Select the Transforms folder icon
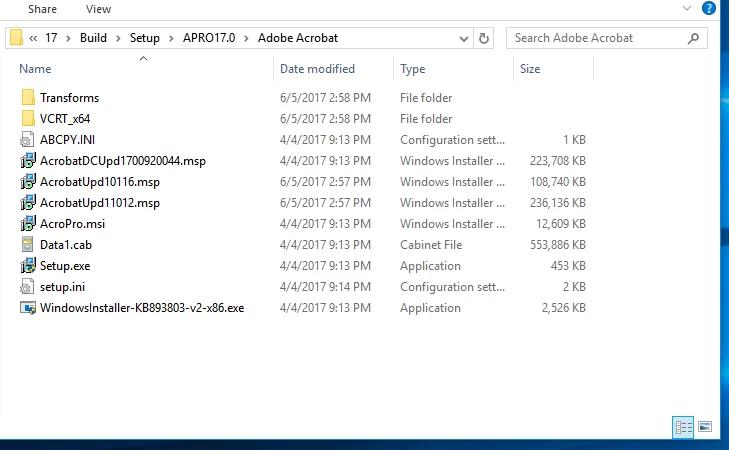 pos(28,98)
